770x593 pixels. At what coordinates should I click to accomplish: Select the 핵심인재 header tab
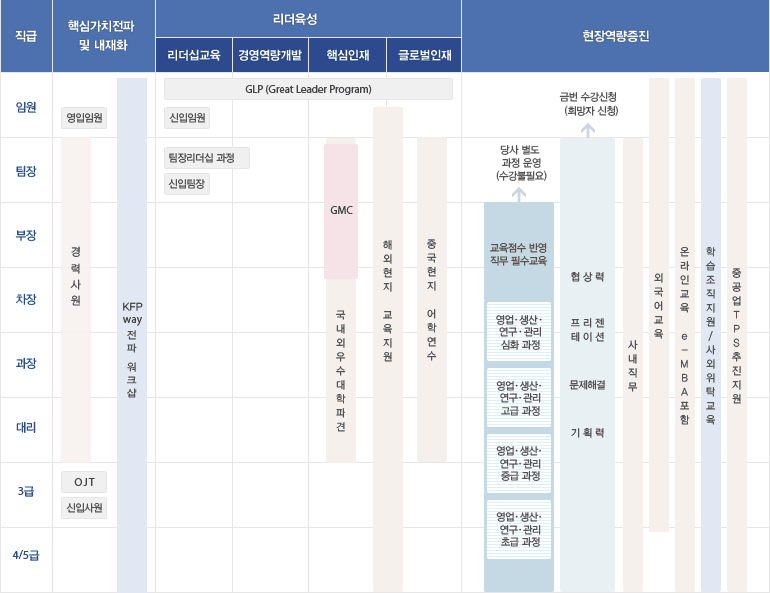pyautogui.click(x=347, y=55)
